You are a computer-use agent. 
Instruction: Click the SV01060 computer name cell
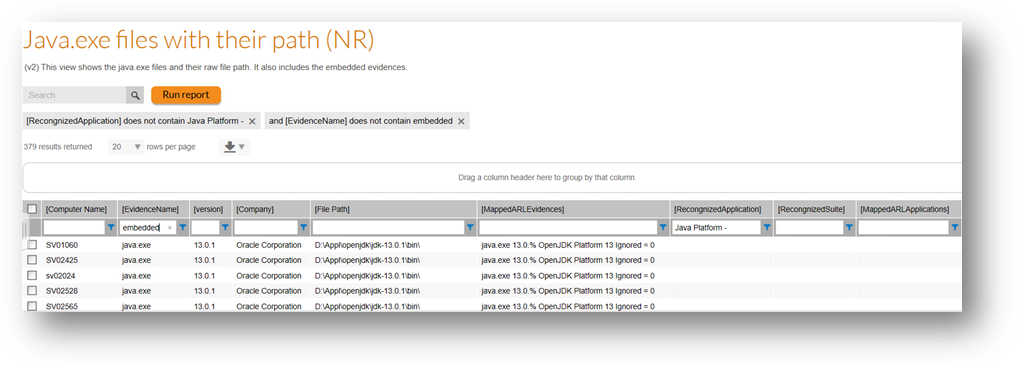point(62,245)
